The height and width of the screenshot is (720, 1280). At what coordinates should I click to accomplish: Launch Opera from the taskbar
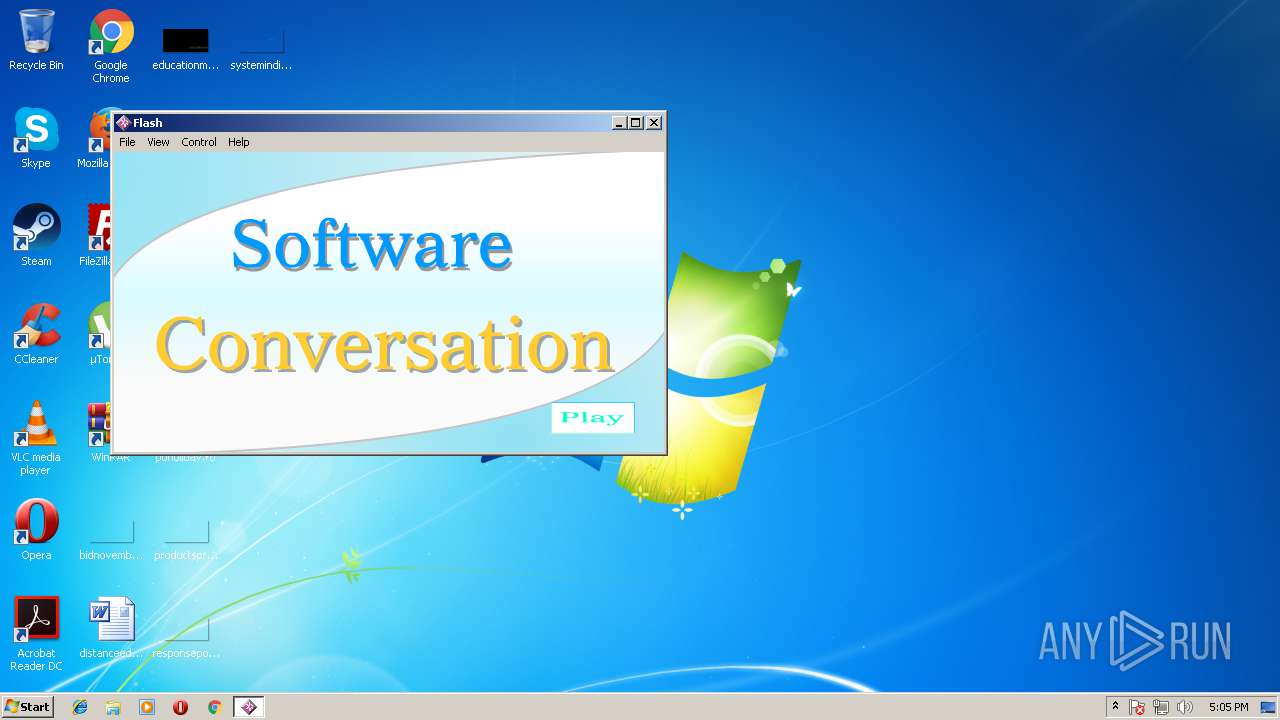pos(181,707)
